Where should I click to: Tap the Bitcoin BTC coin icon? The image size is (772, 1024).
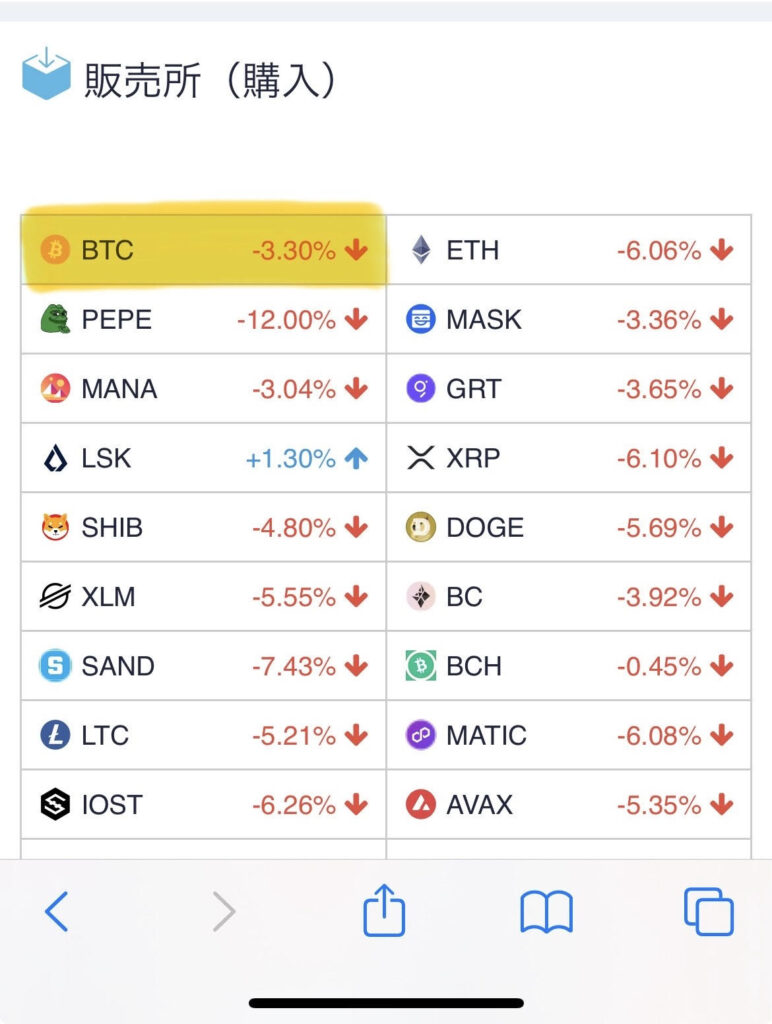point(55,250)
